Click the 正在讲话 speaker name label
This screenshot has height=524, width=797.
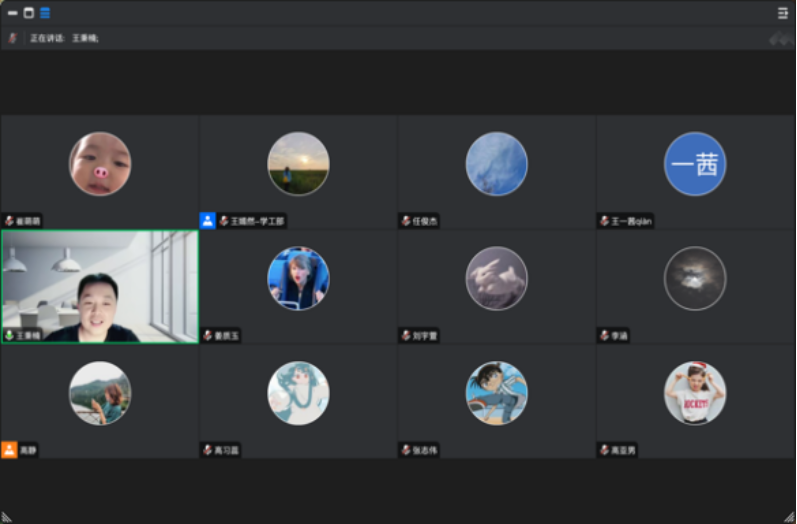[x=65, y=38]
